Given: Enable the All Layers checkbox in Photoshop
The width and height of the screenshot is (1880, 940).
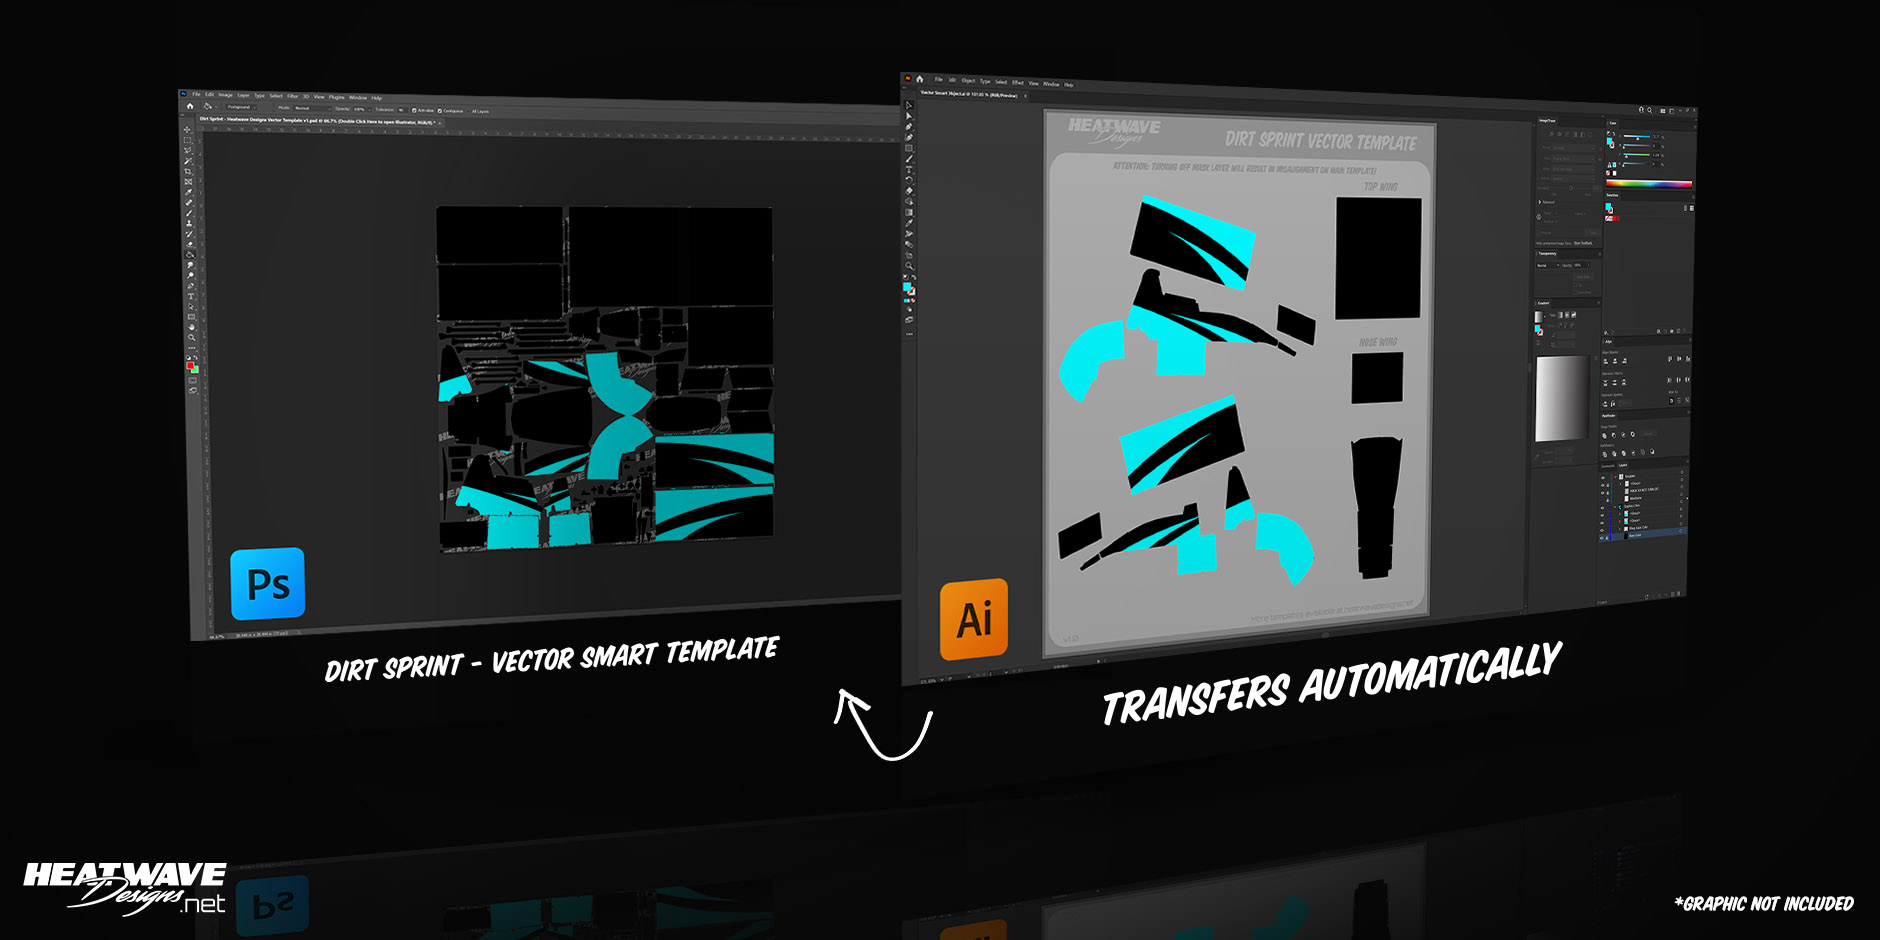Looking at the screenshot, I should (468, 111).
